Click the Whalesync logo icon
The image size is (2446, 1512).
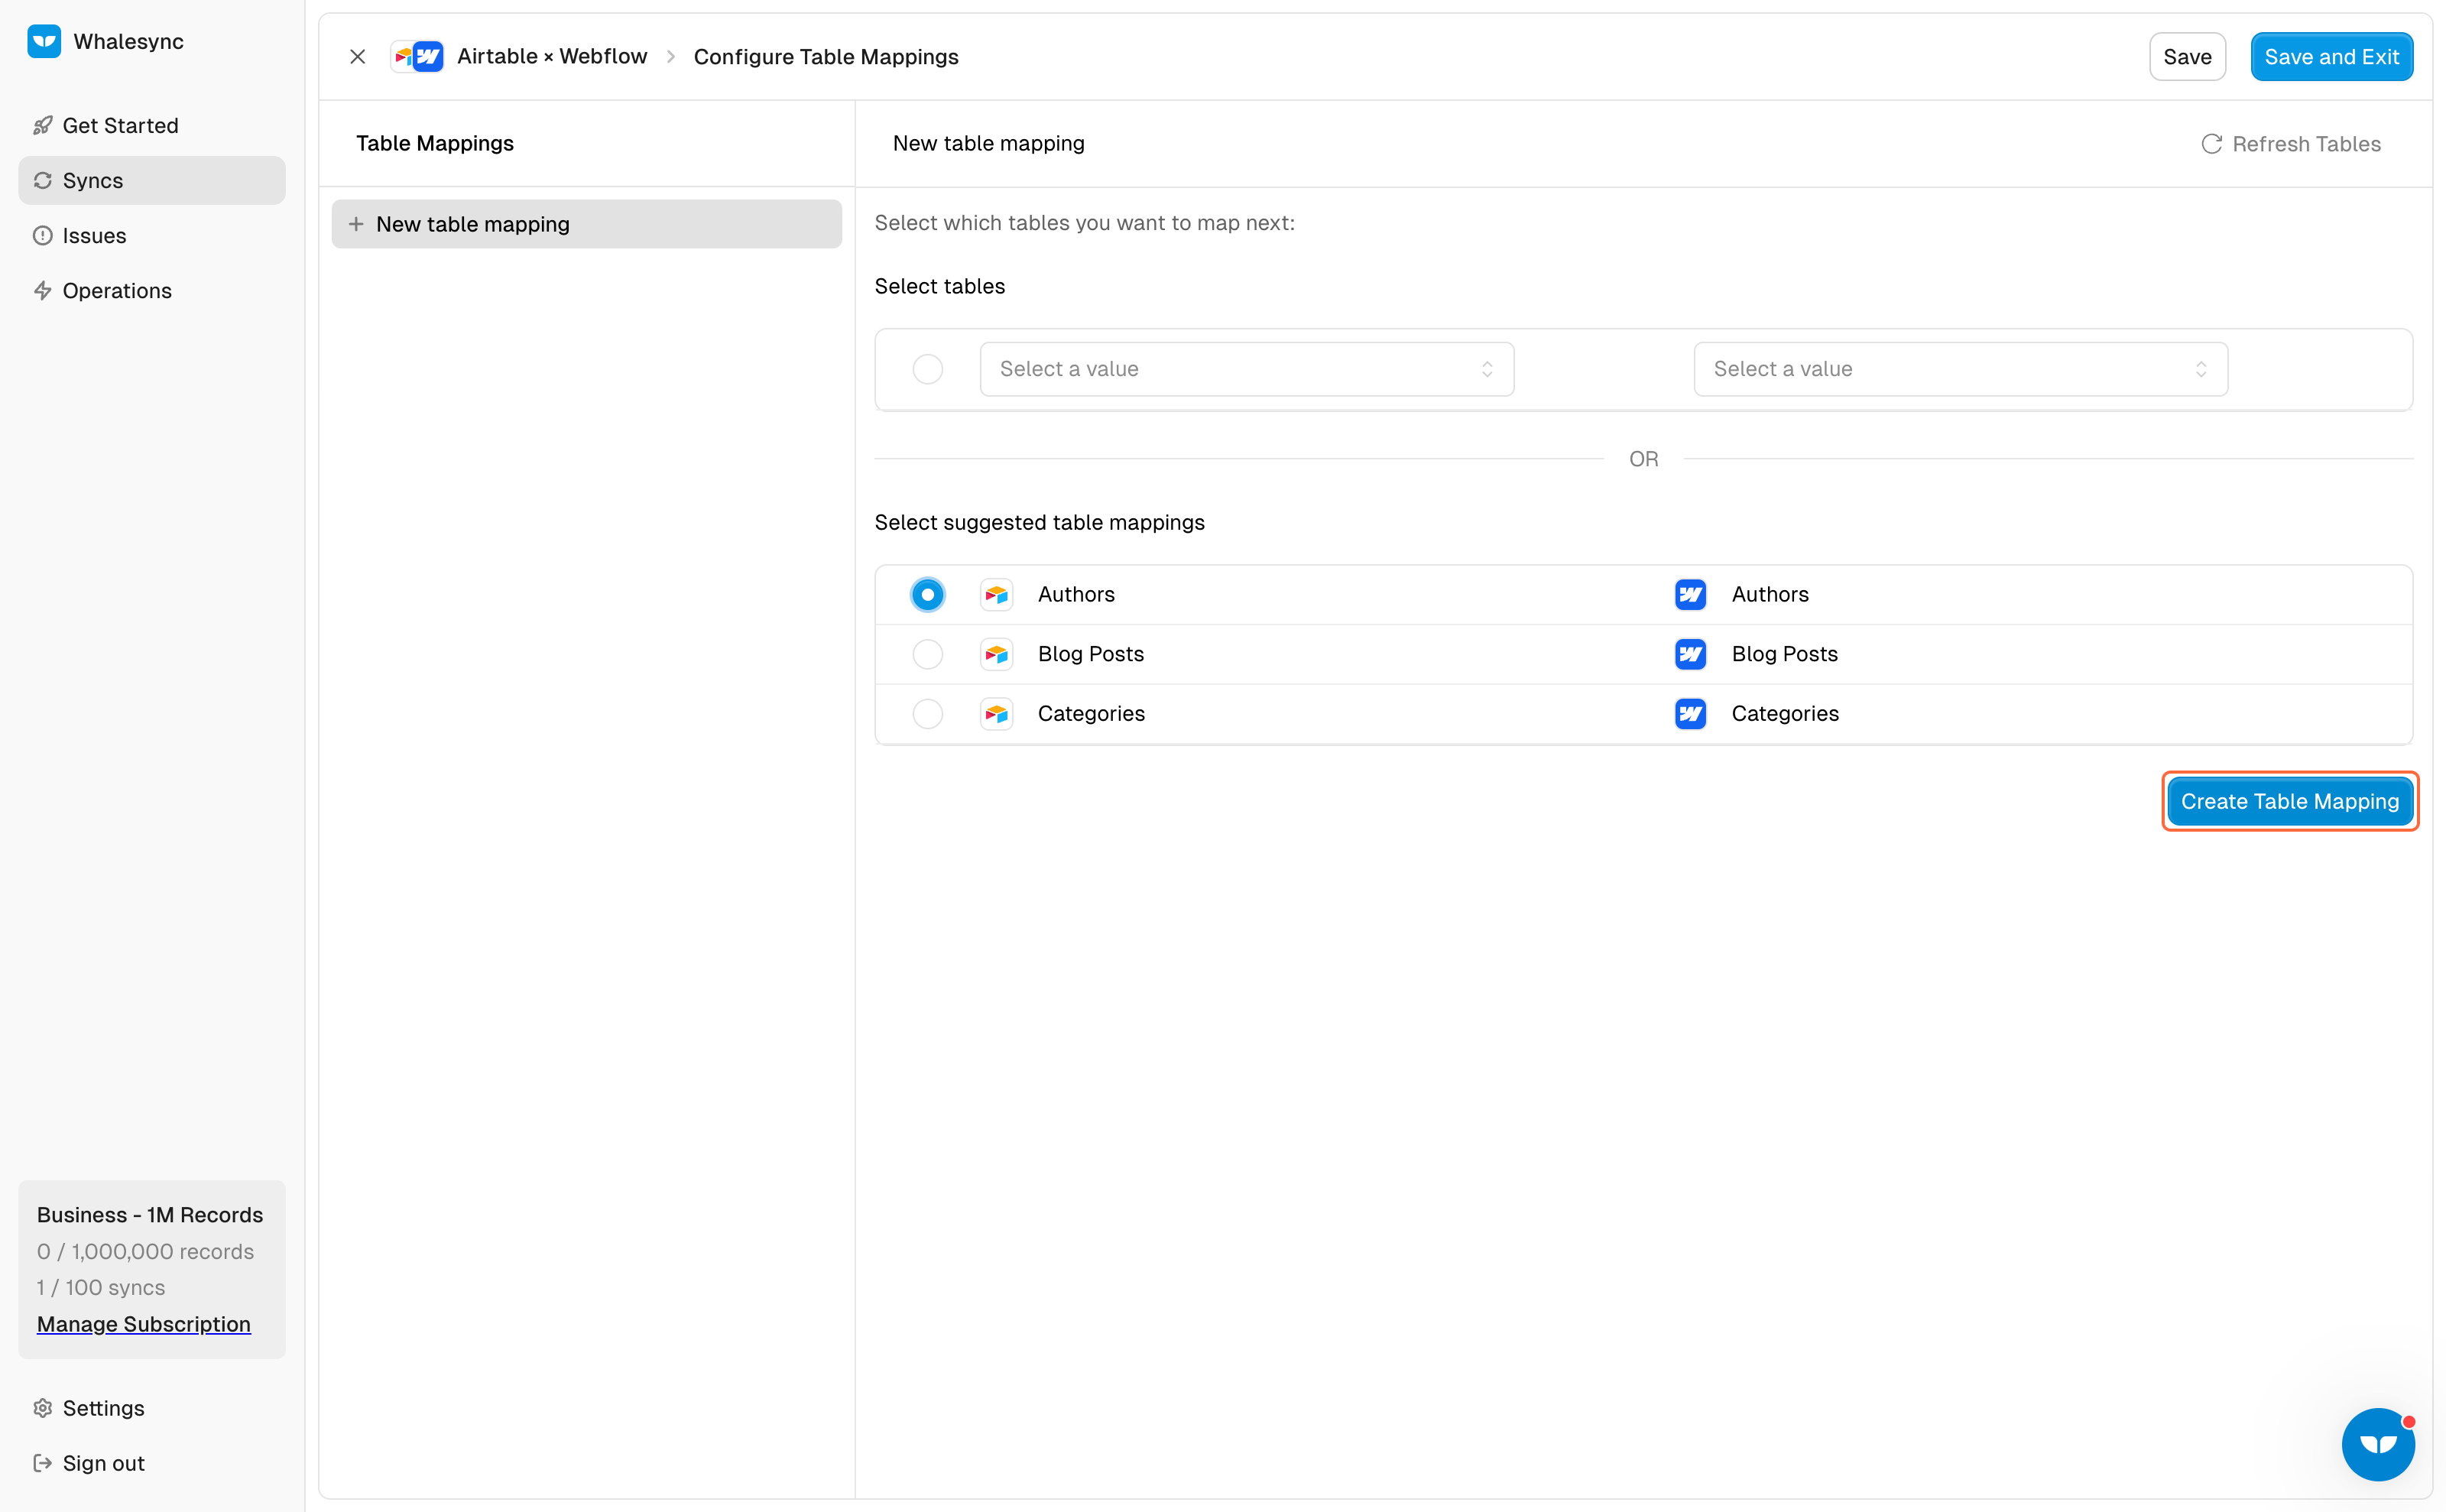tap(44, 41)
